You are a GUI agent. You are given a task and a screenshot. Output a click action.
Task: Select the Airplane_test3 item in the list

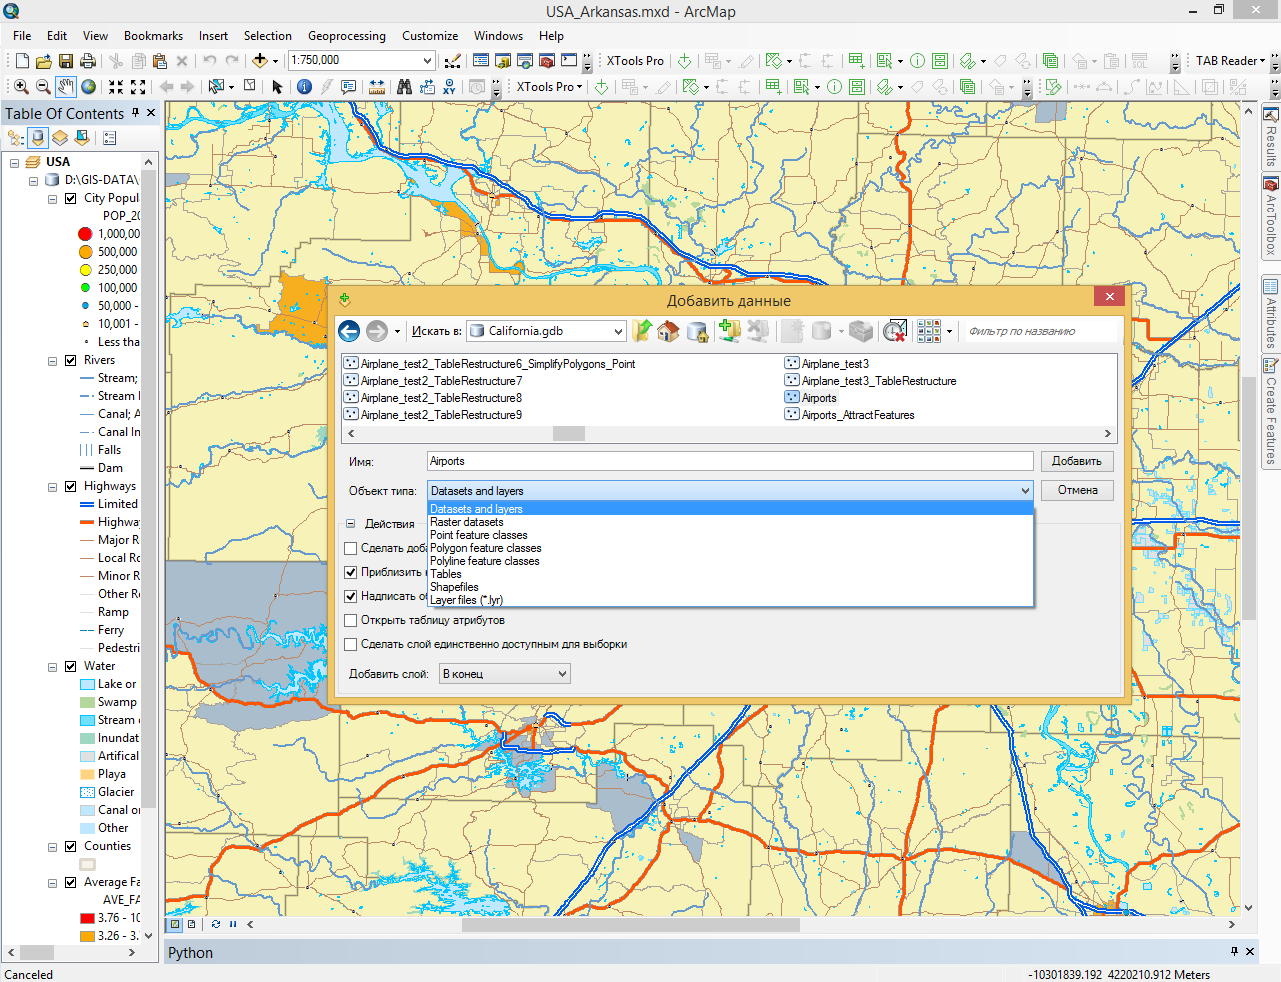coord(827,364)
